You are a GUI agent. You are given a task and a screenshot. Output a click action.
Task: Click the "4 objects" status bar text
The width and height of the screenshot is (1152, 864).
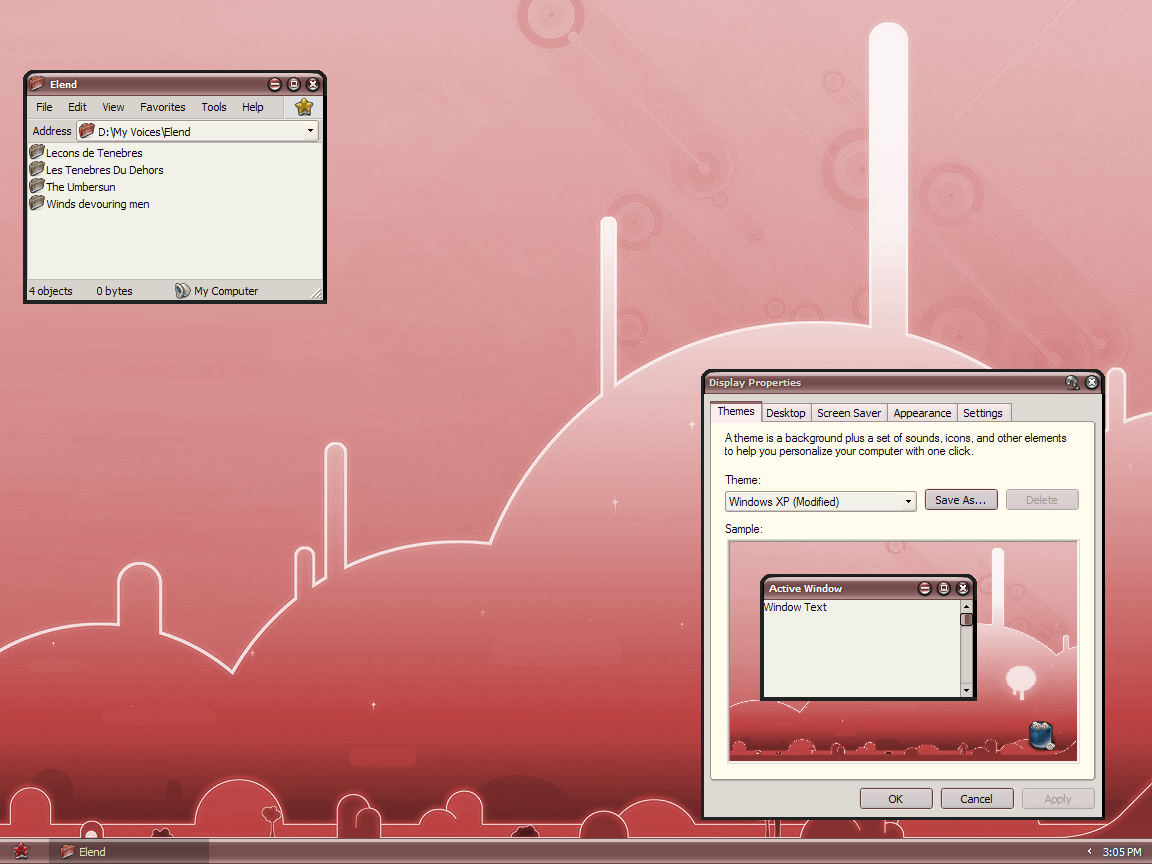coord(51,291)
